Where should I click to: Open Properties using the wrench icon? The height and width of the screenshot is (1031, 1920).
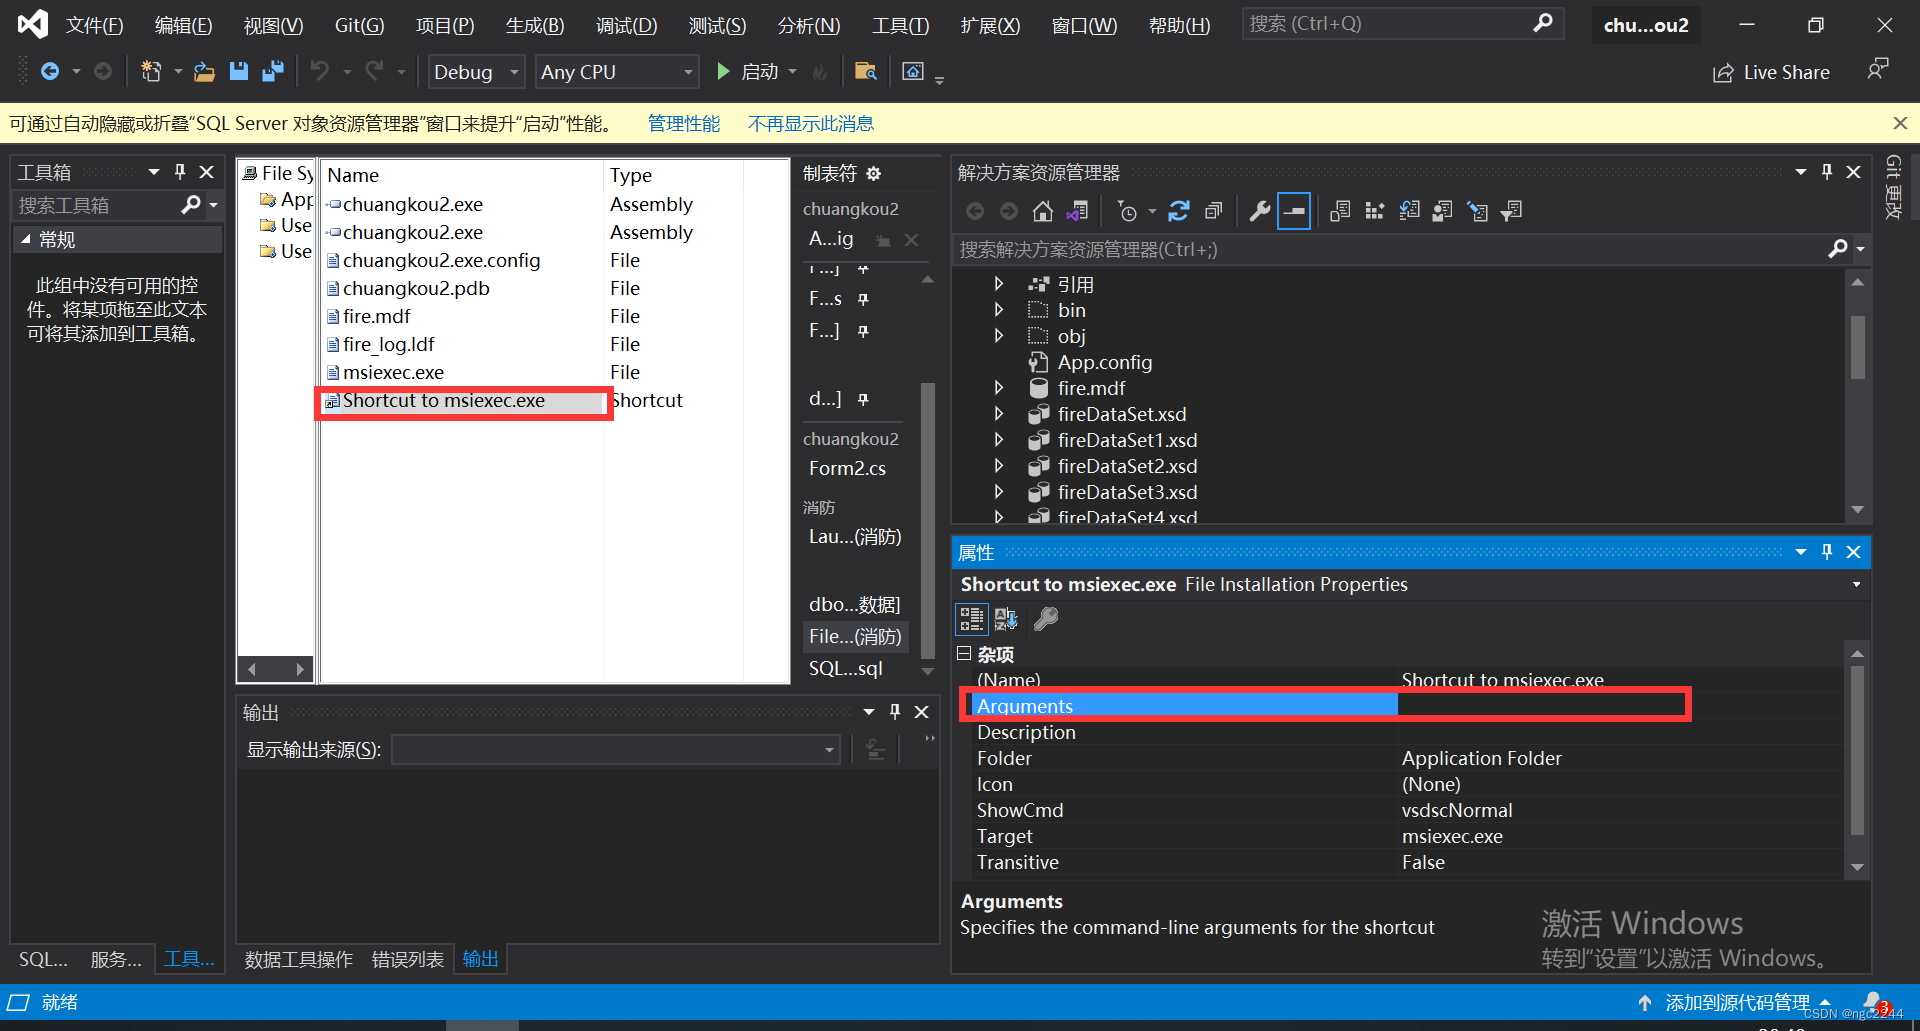(x=1259, y=211)
